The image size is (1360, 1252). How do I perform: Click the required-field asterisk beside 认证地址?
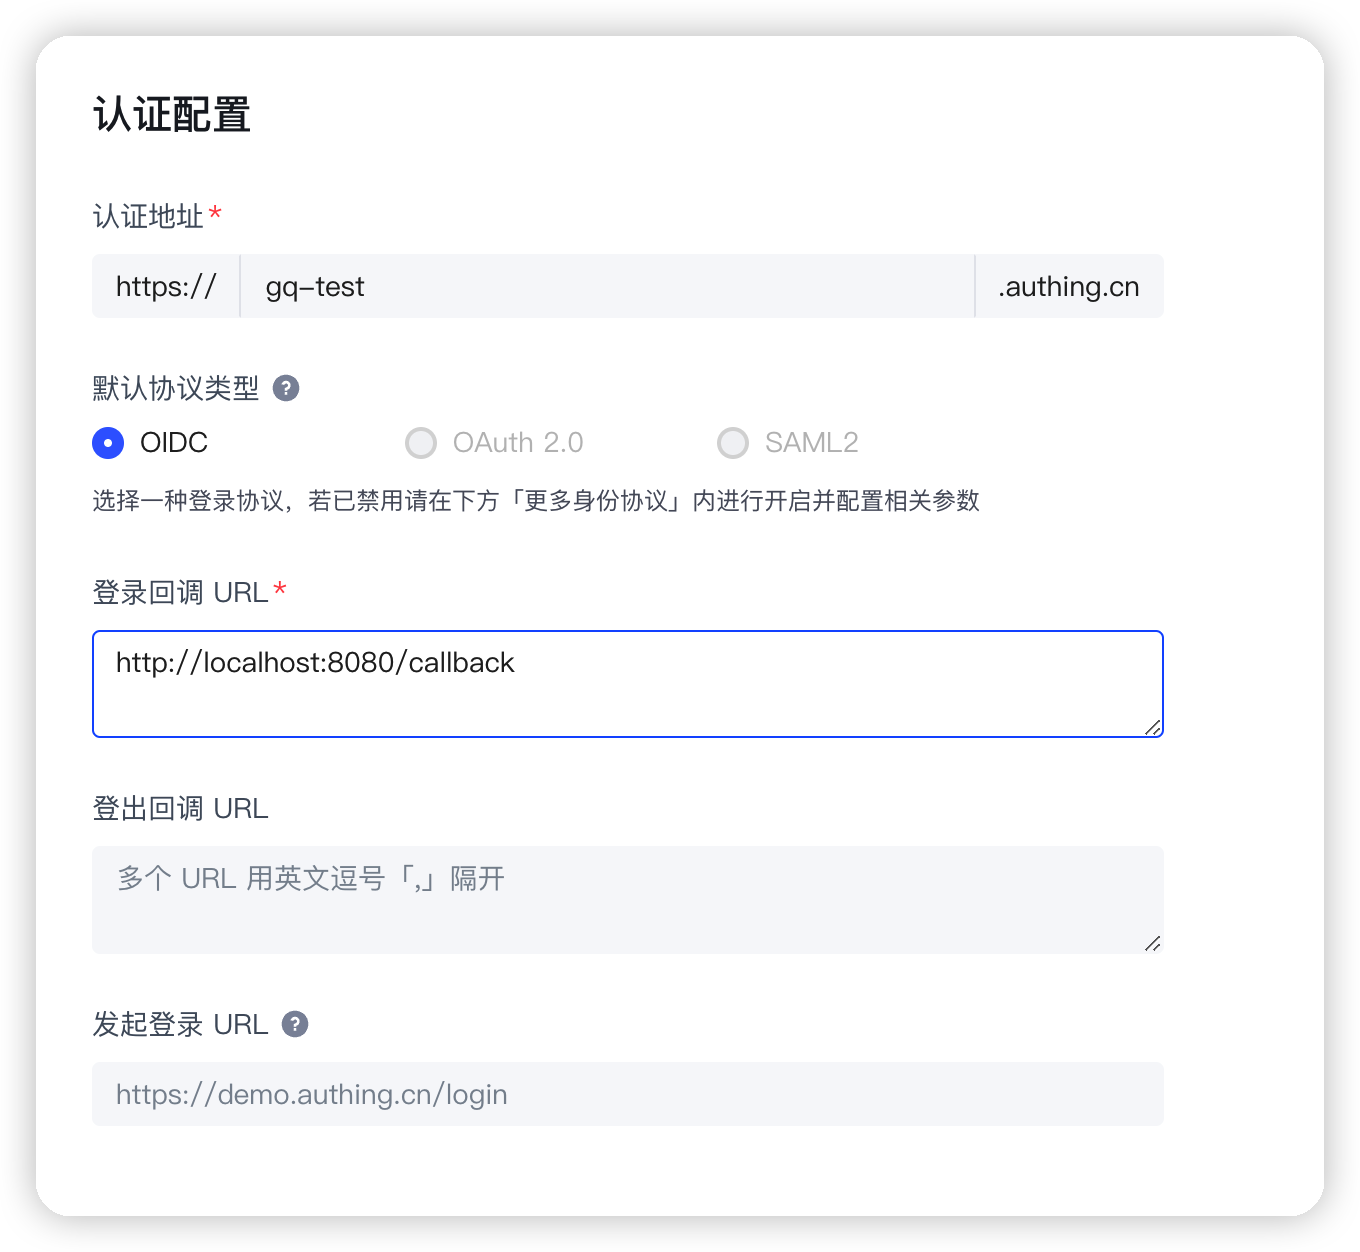pos(216,212)
